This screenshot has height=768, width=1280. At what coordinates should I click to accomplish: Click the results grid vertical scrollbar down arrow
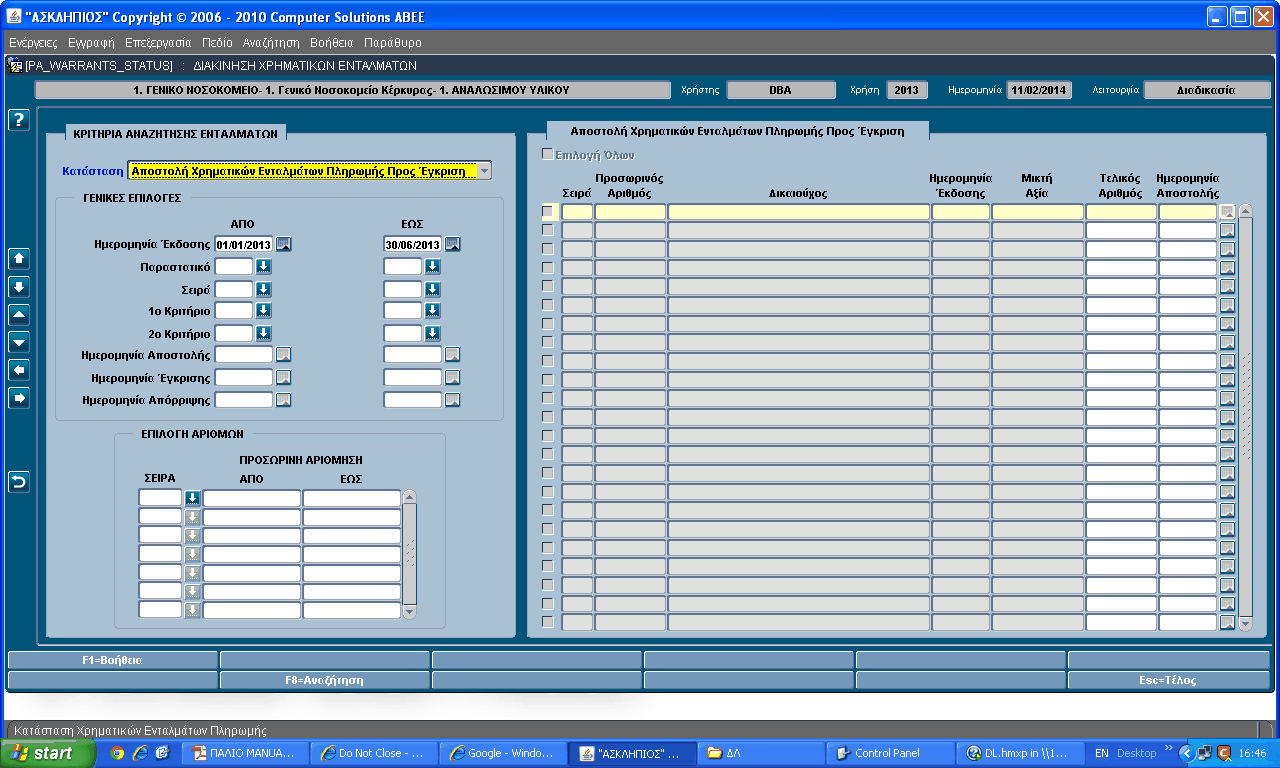pos(1245,623)
